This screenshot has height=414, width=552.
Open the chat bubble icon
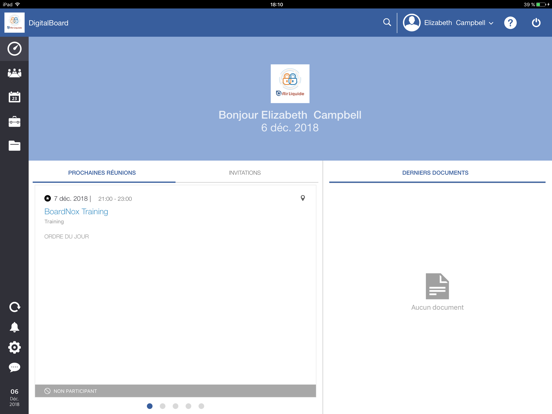14,368
